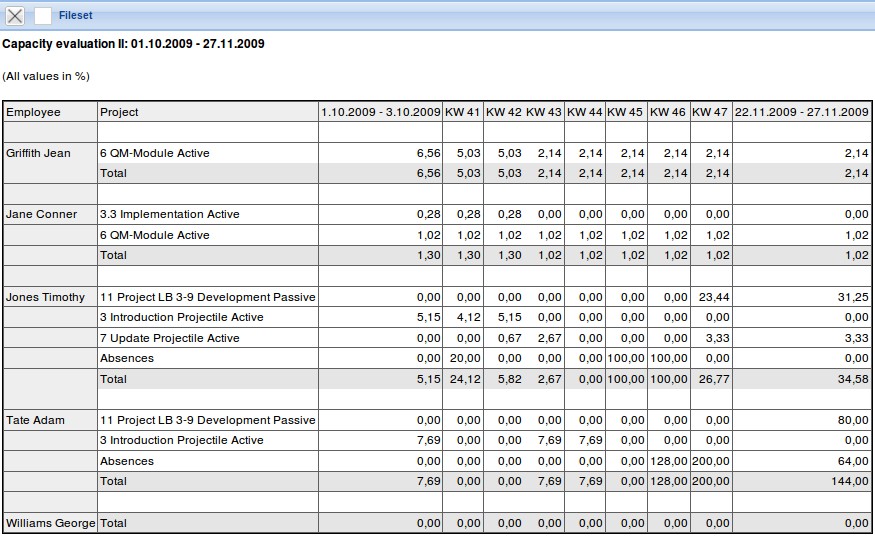The image size is (875, 536).
Task: Select Williams George in employee column
Action: coord(50,523)
